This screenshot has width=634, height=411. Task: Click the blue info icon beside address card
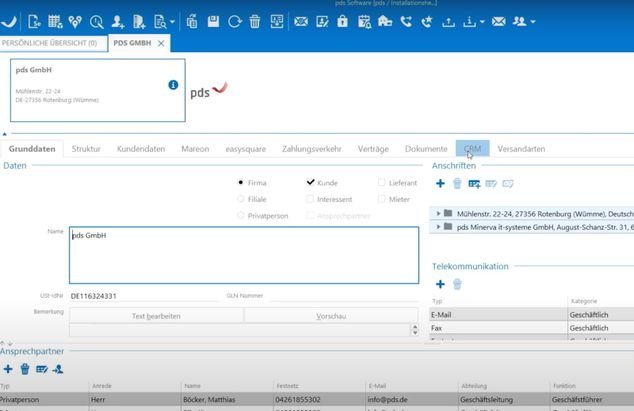pyautogui.click(x=173, y=86)
